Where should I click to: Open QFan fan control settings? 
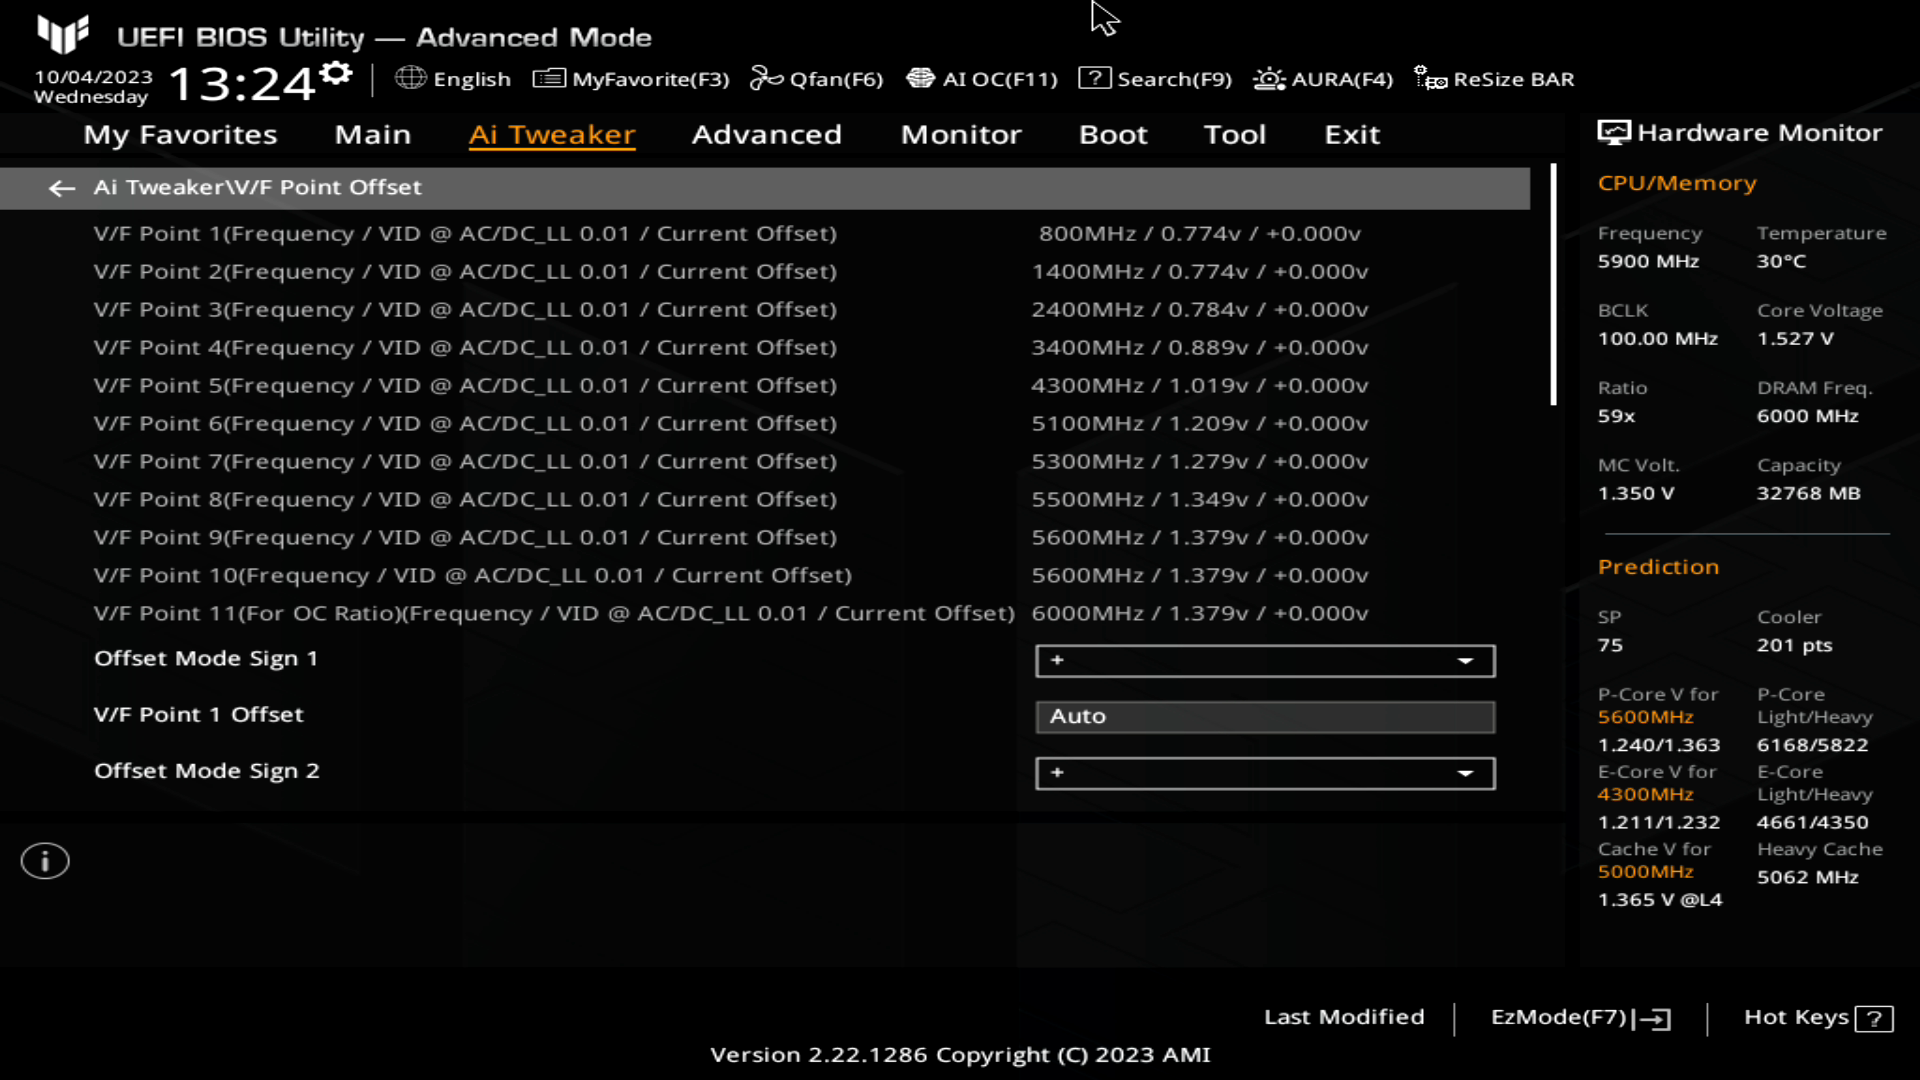pos(815,79)
